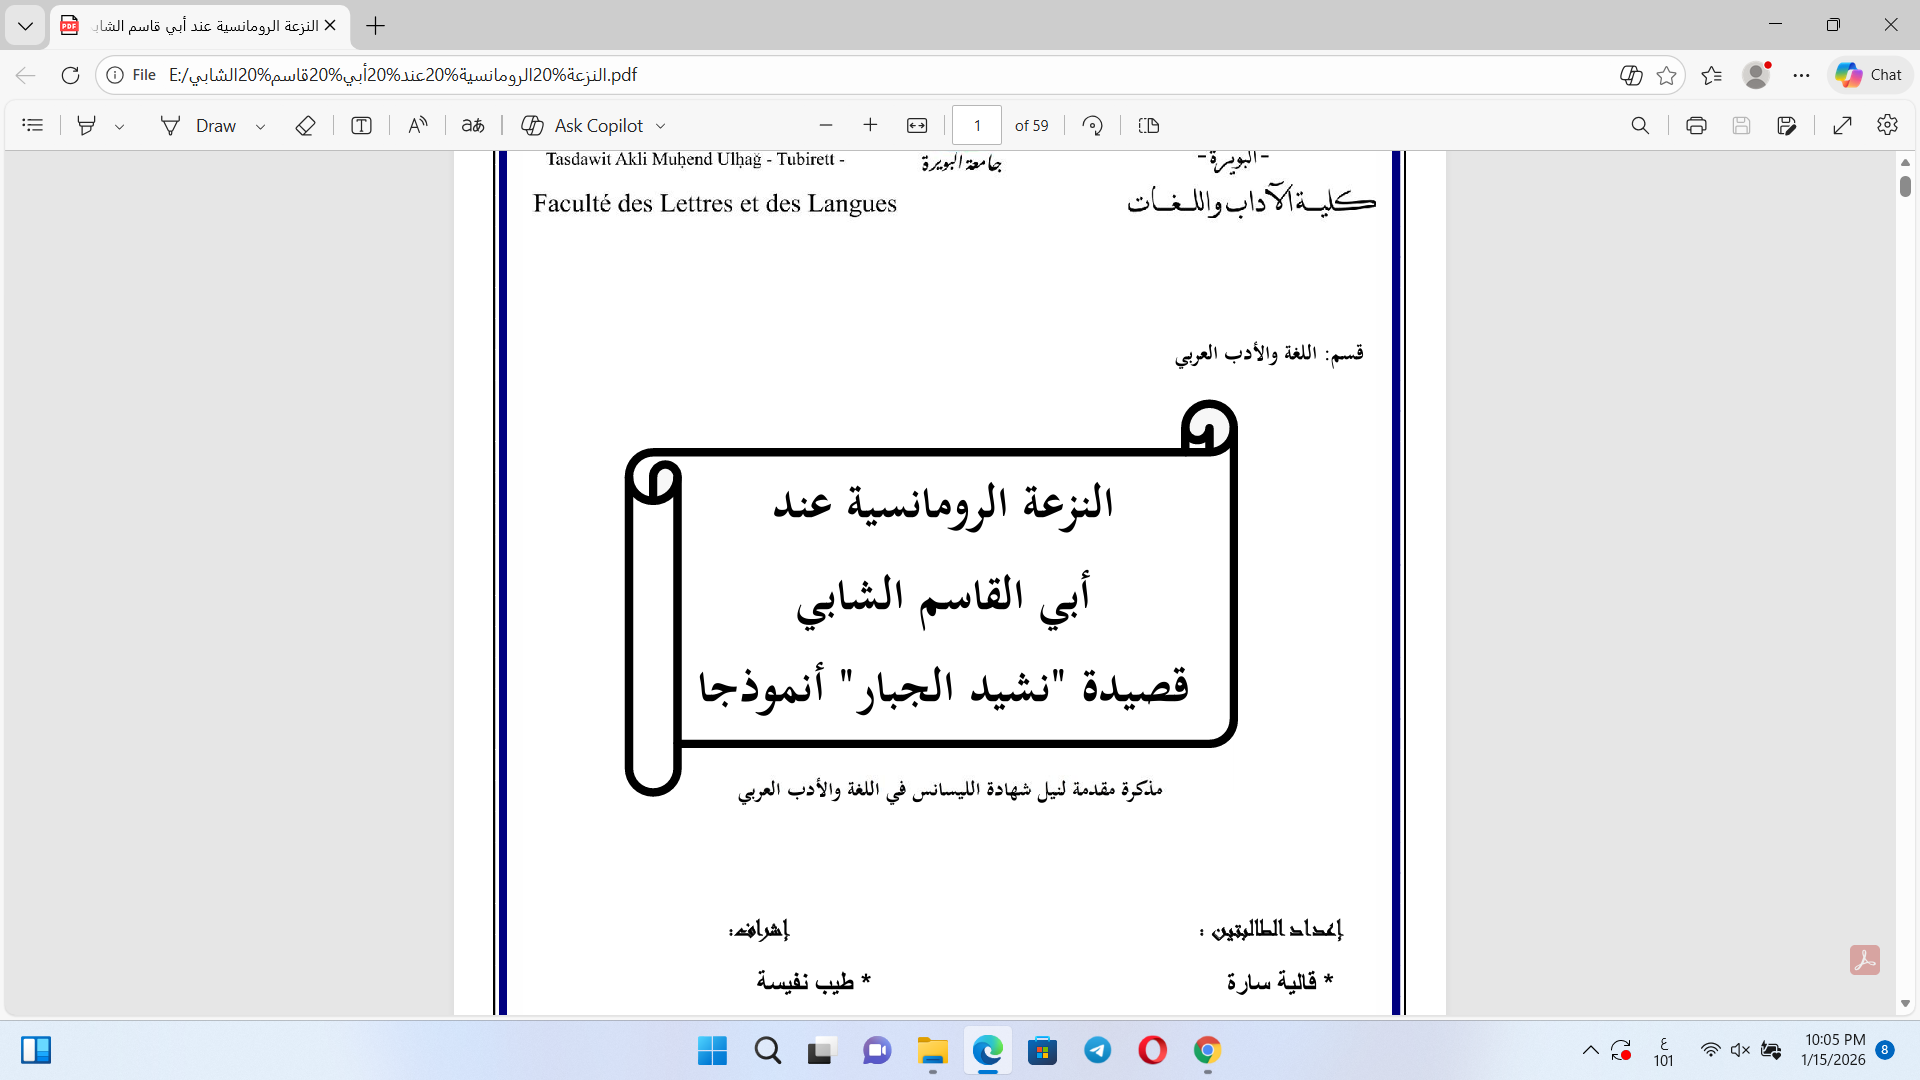Open the Translate tool
Viewport: 1920px width, 1080px height.
473,125
